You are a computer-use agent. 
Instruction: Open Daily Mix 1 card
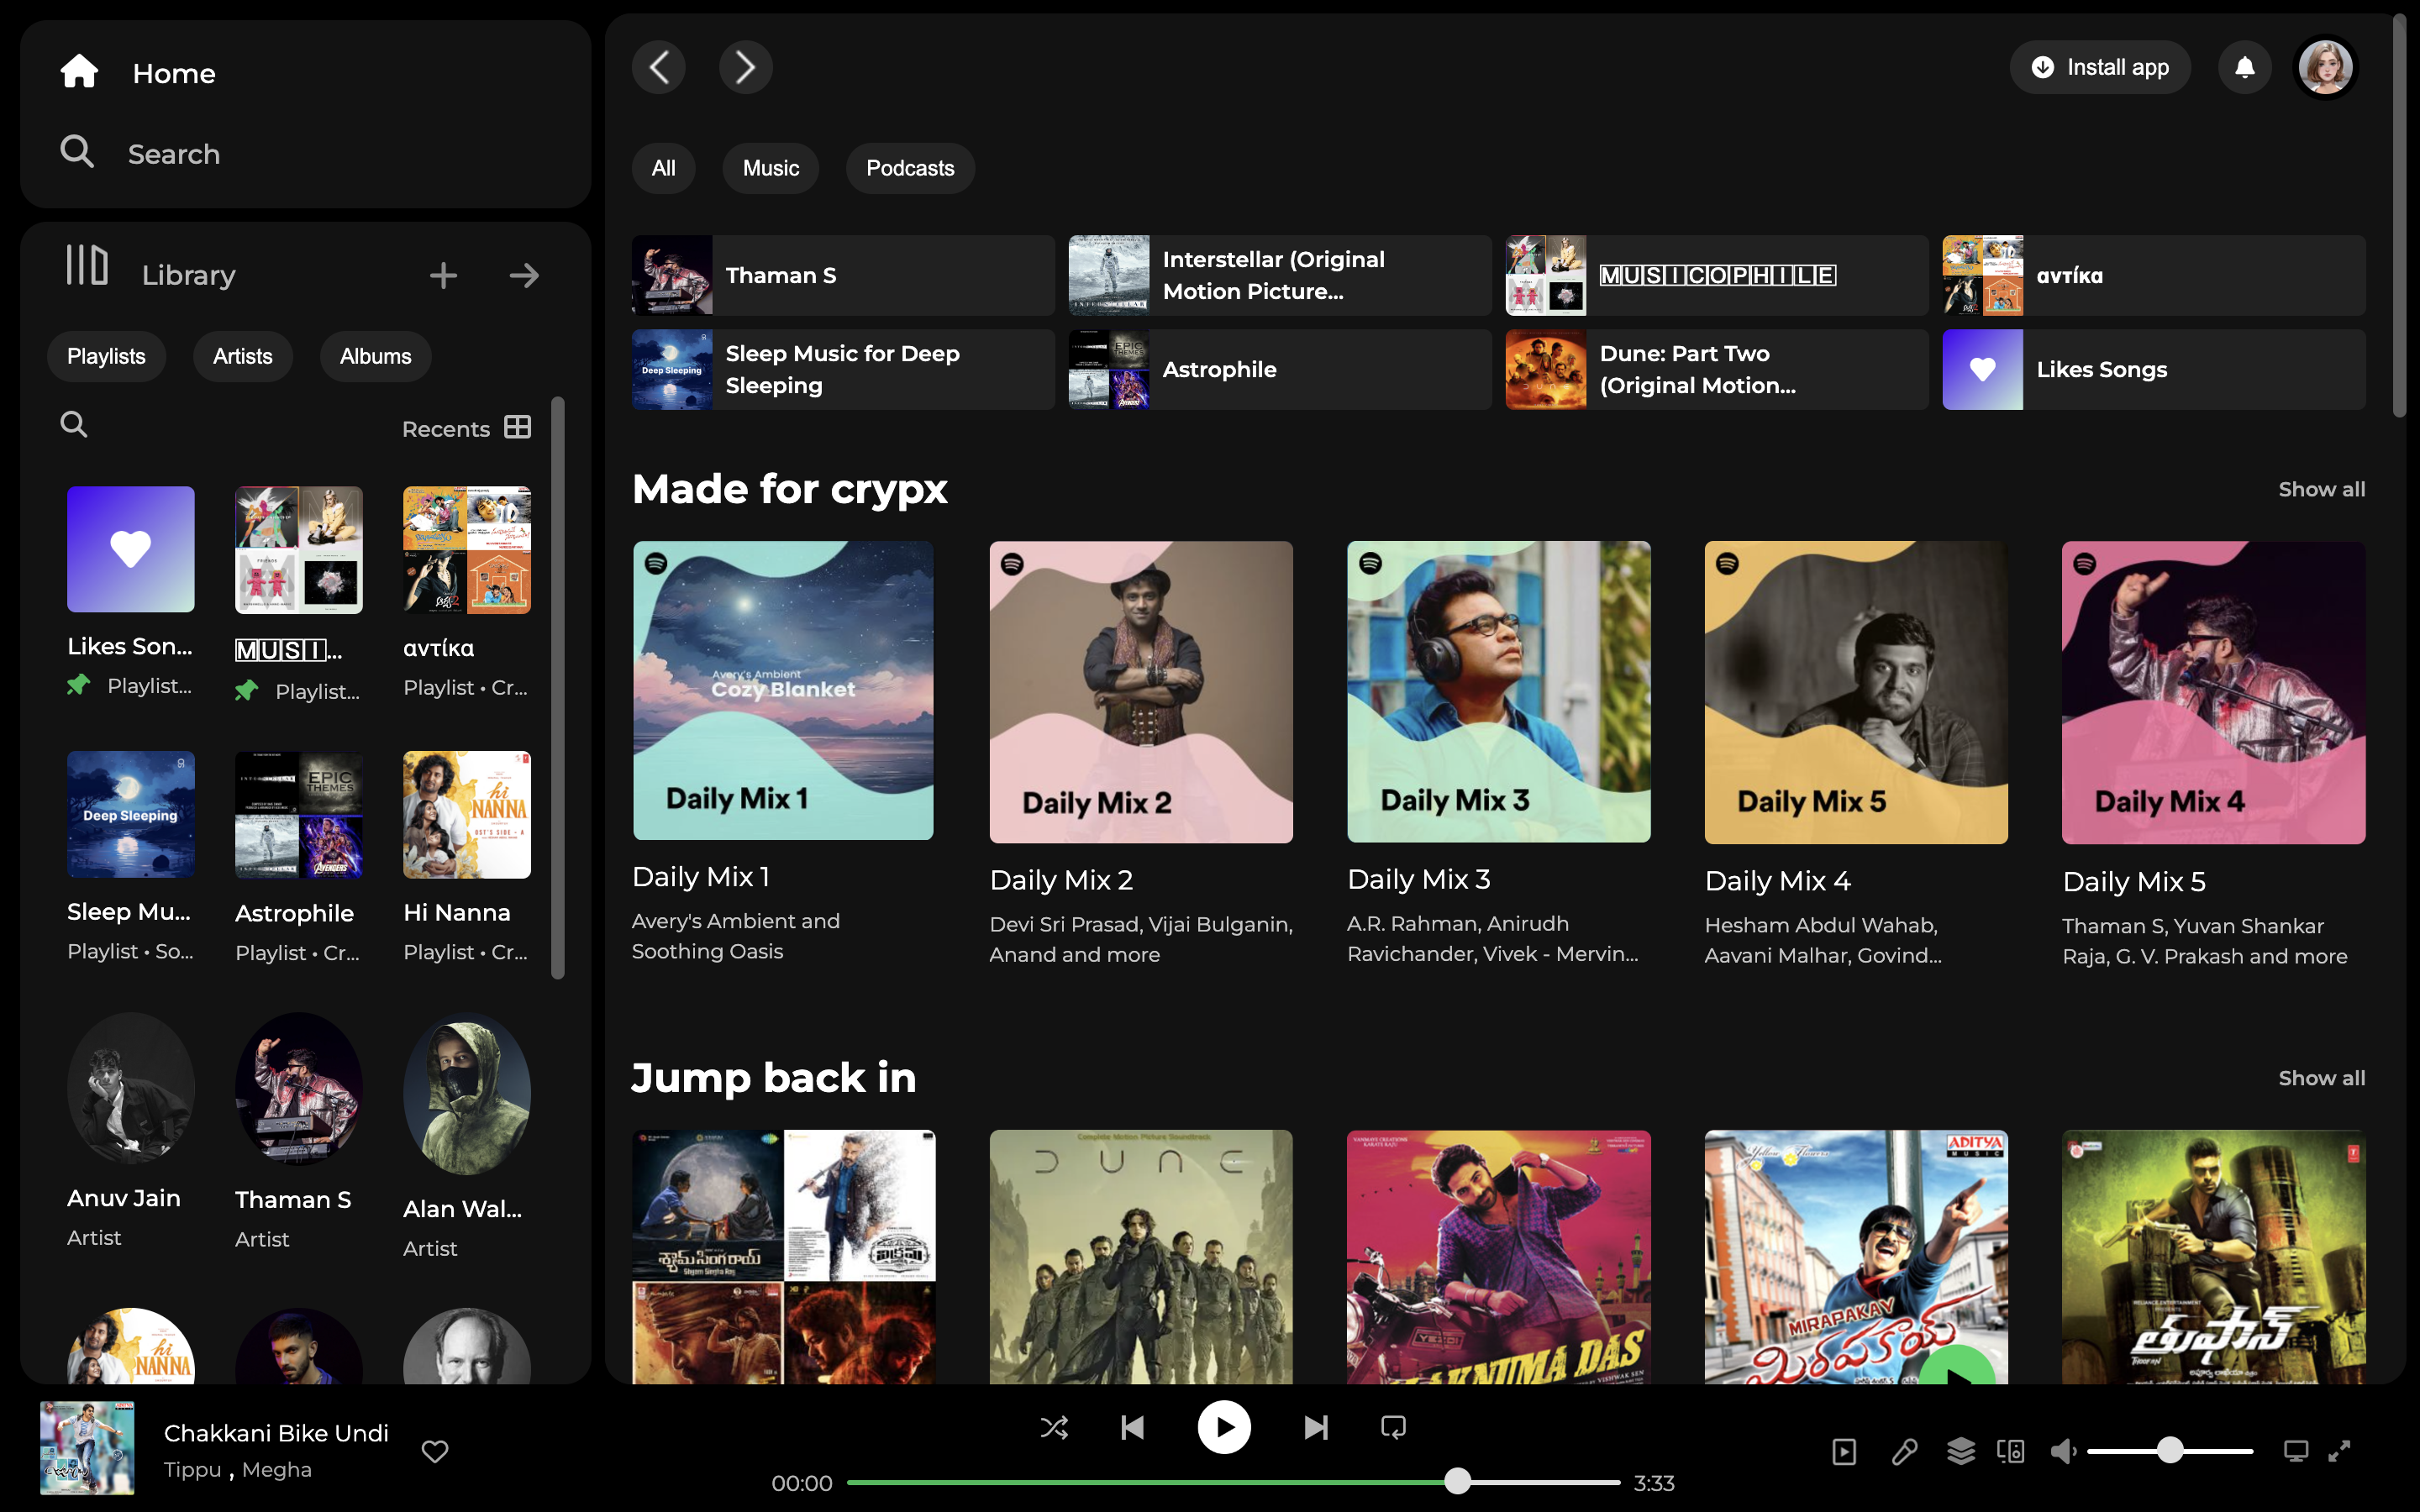pyautogui.click(x=783, y=752)
